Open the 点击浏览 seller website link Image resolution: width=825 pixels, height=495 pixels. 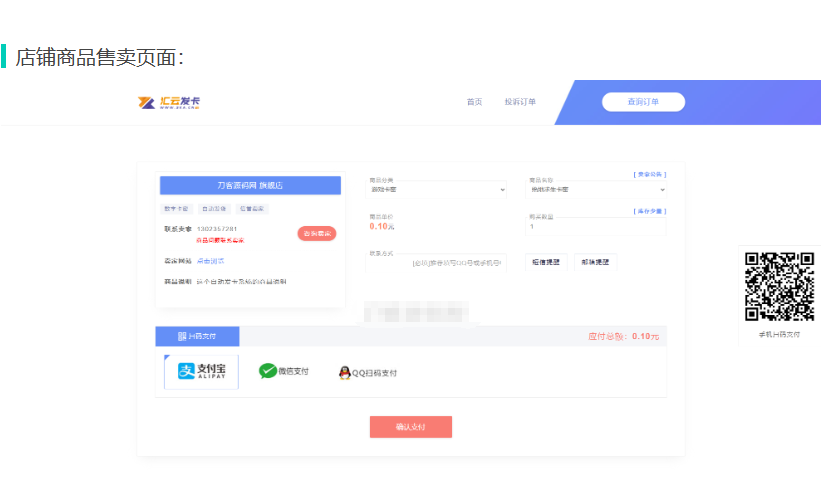210,261
